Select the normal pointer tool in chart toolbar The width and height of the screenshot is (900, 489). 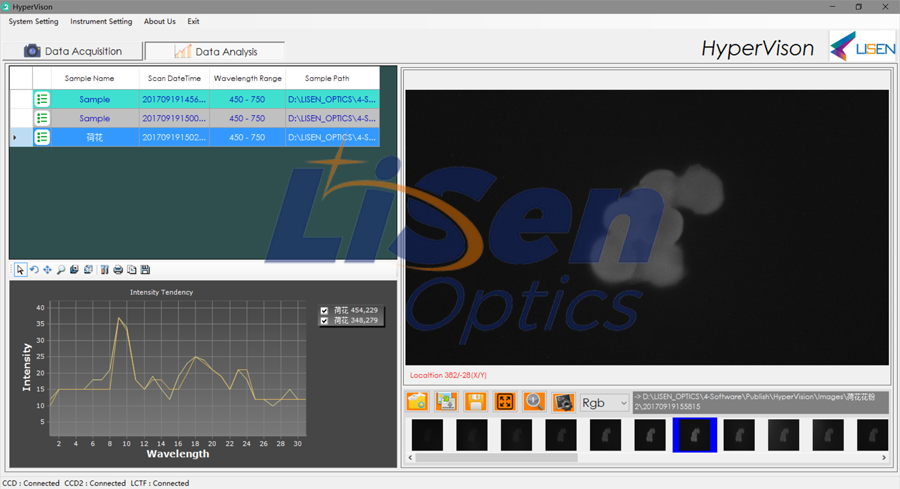pyautogui.click(x=20, y=270)
